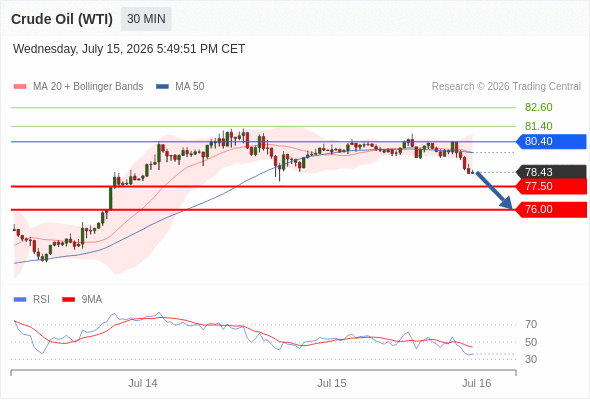The image size is (590, 400).
Task: Click the RSI 70 level label
Action: point(531,324)
